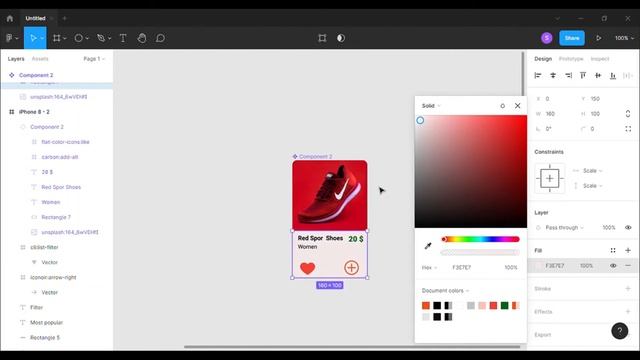
Task: Click align horizontal centers icon
Action: point(553,75)
